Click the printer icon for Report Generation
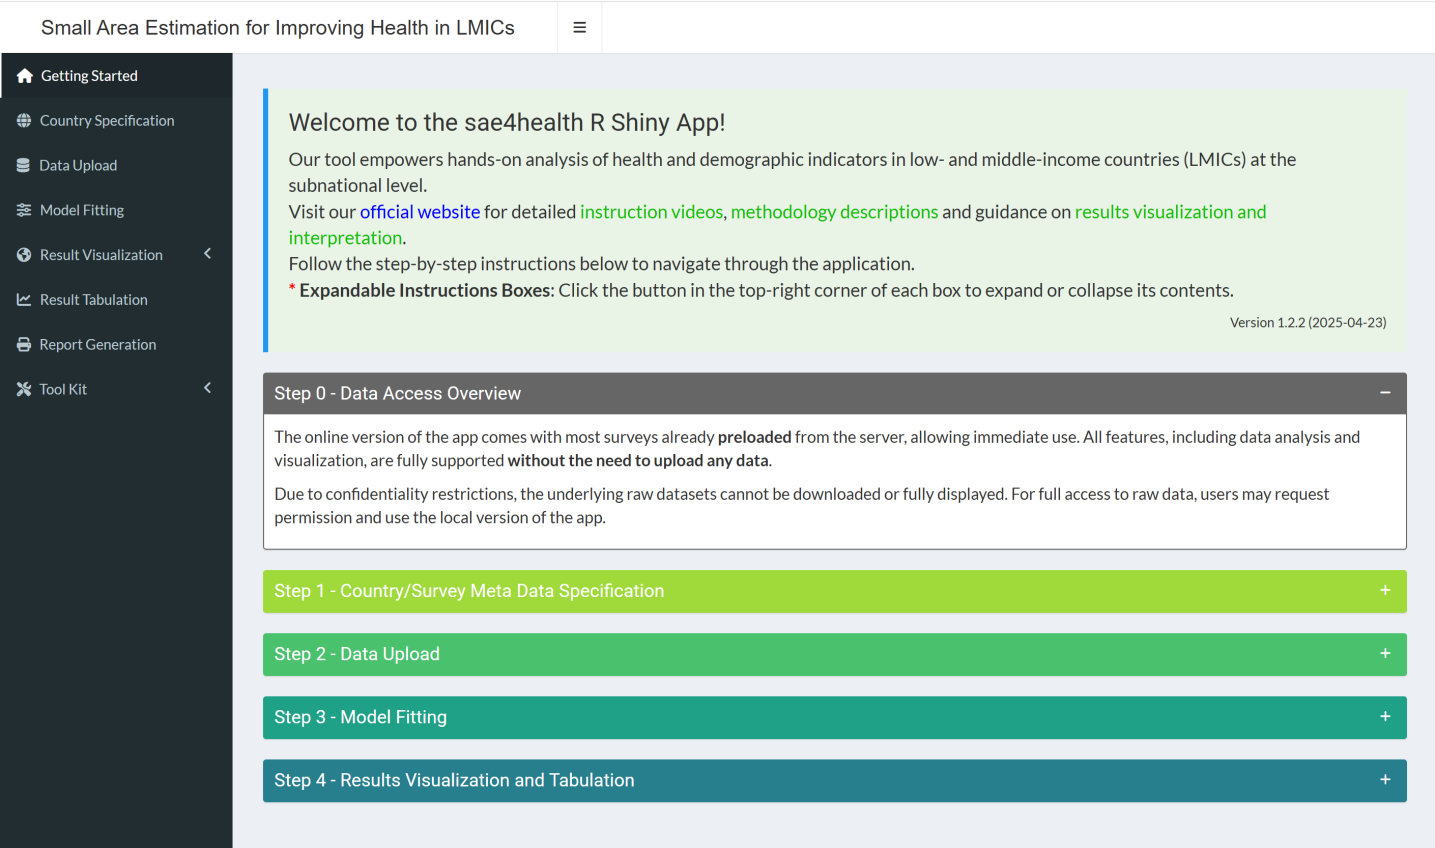Viewport: 1435px width, 848px height. 24,345
